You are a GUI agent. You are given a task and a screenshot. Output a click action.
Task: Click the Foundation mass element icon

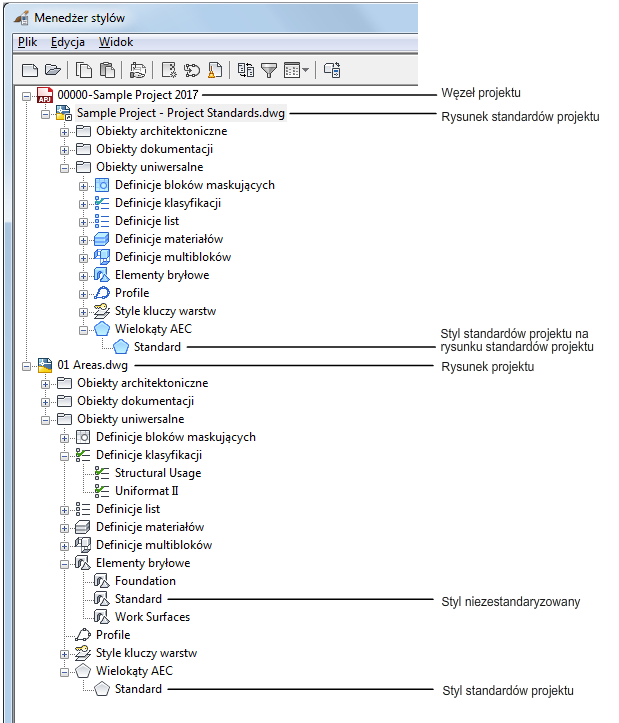(101, 581)
